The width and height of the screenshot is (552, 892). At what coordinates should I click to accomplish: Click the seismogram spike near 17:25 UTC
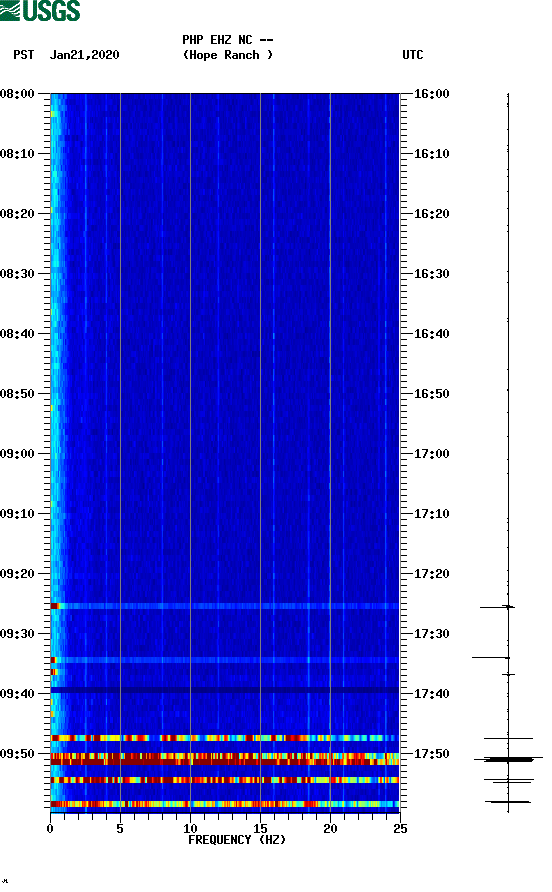pos(497,608)
